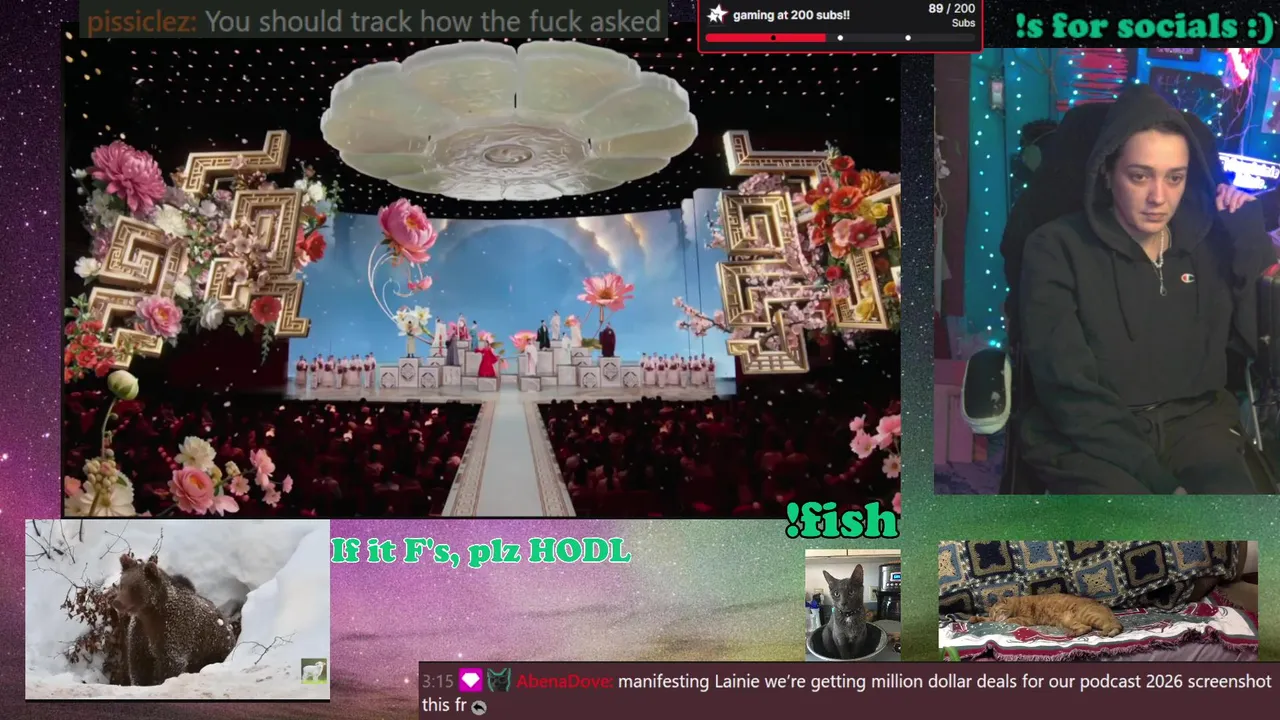Screen dimensions: 1280x720
Task: Click the 'If it F's, plz HODL' caption
Action: (481, 550)
